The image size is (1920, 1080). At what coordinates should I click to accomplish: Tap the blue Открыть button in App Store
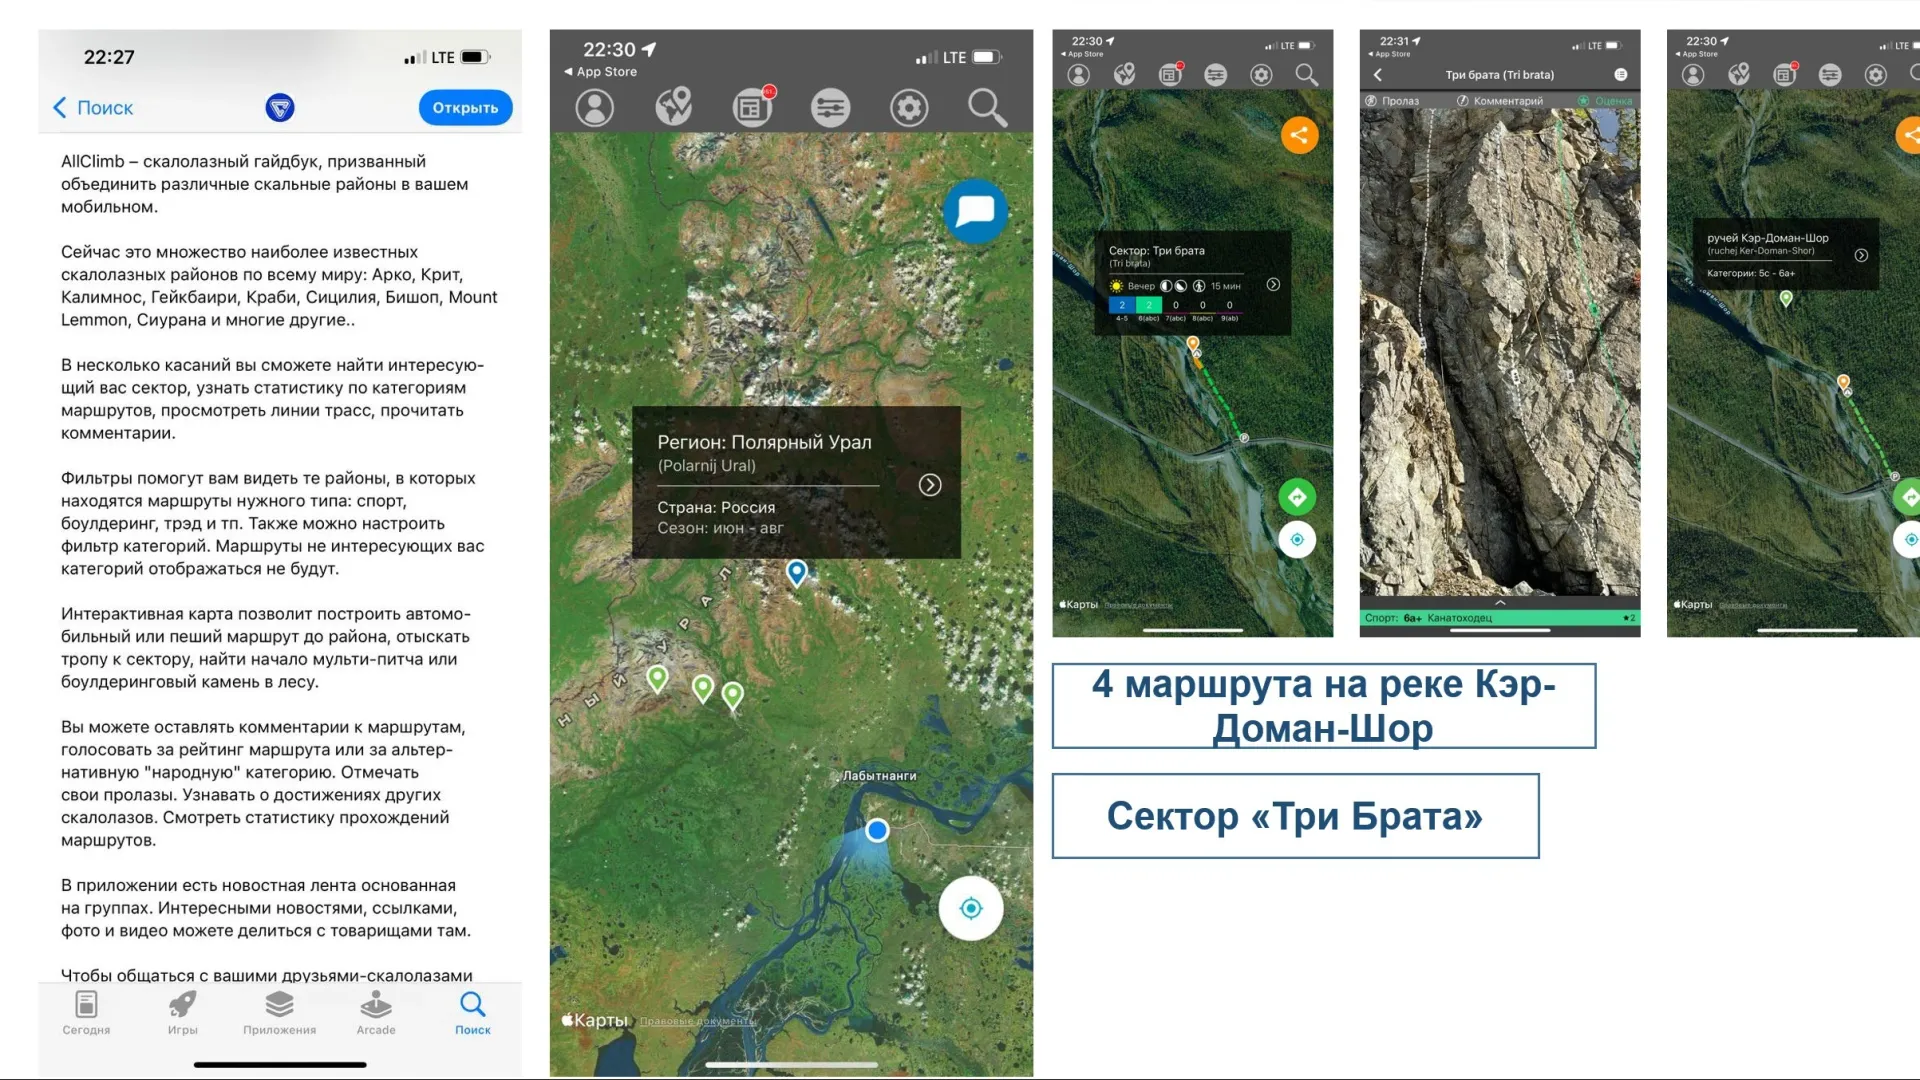[x=465, y=108]
